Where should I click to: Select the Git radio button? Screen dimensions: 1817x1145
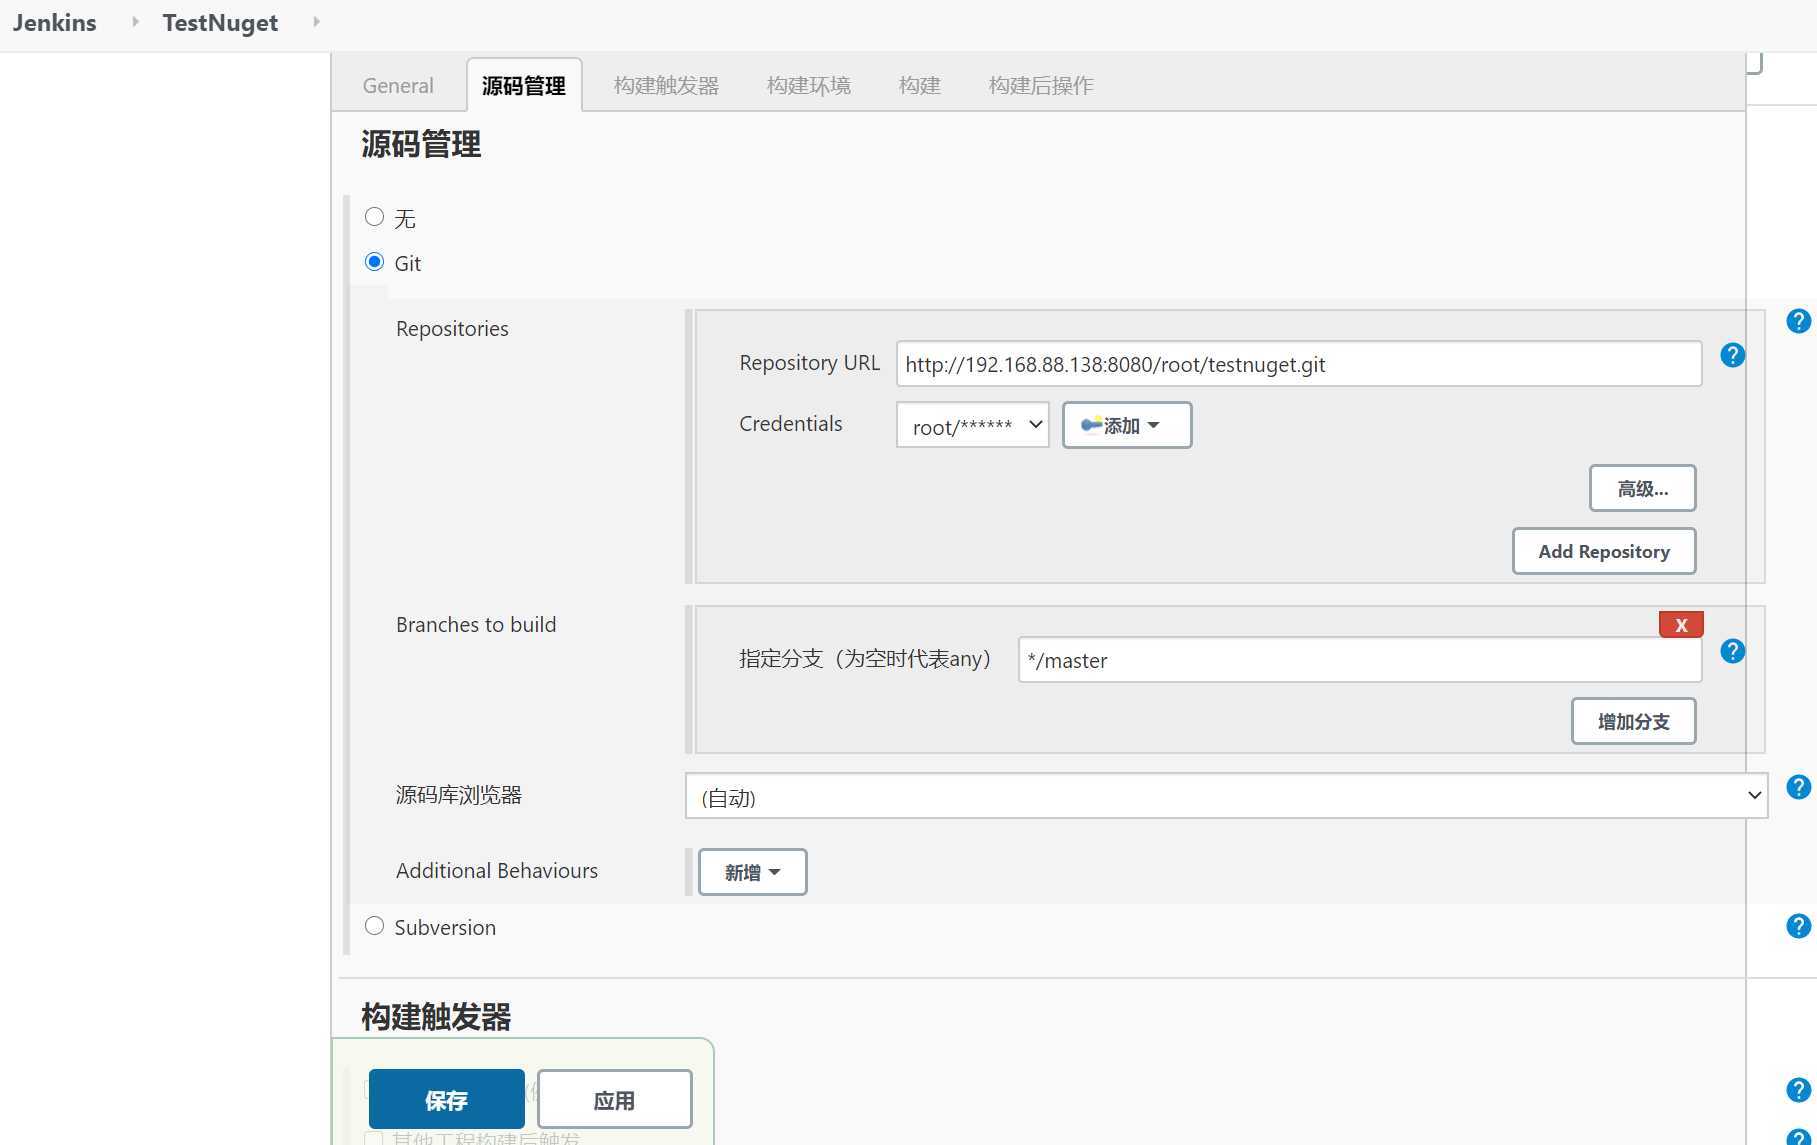coord(374,262)
